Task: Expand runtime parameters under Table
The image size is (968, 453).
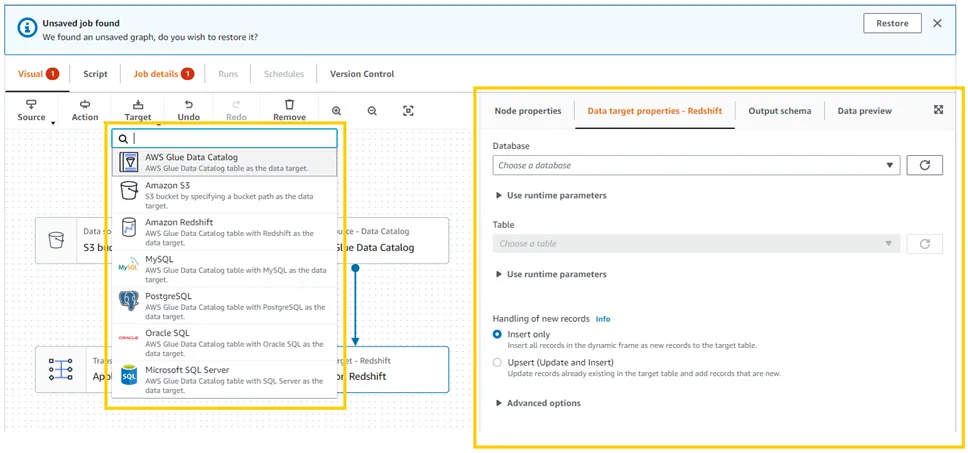Action: click(x=551, y=275)
